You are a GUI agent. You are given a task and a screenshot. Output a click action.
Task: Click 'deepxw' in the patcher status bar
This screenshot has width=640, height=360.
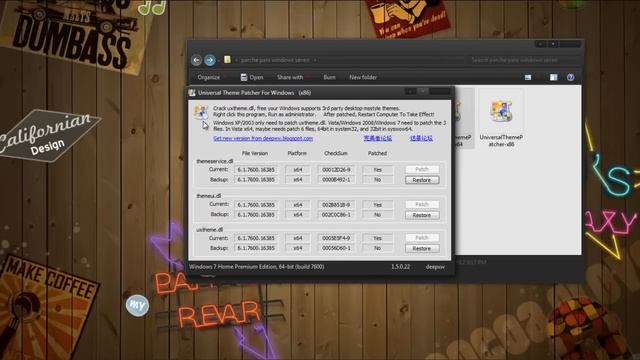pyautogui.click(x=435, y=267)
